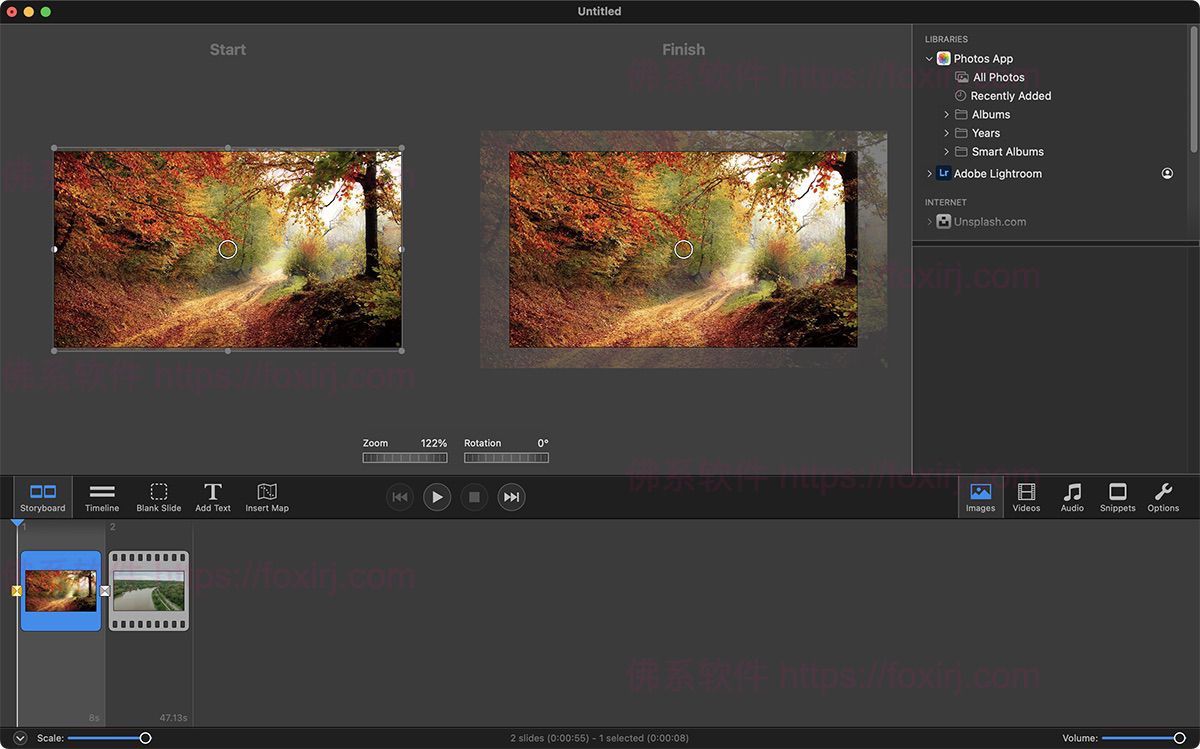Open the Audio media panel
Screen dimensions: 1200x749
[1072, 497]
